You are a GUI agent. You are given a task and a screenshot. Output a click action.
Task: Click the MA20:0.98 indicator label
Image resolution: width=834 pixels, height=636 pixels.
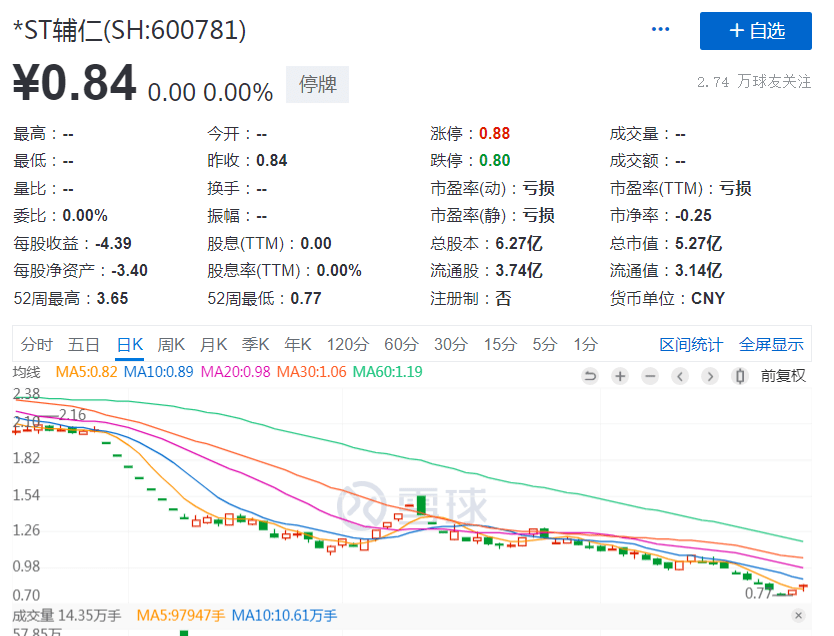[236, 372]
